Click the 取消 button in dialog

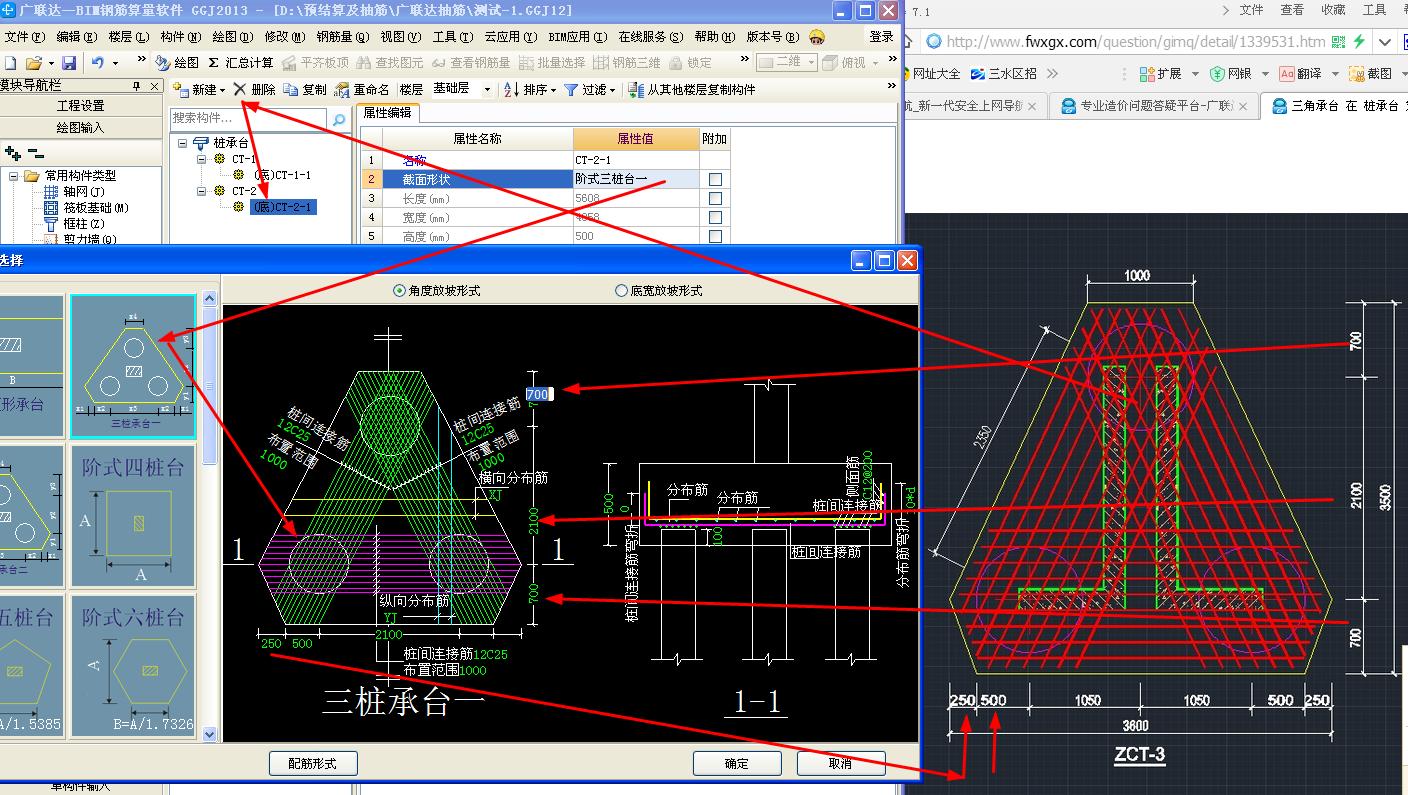(841, 763)
